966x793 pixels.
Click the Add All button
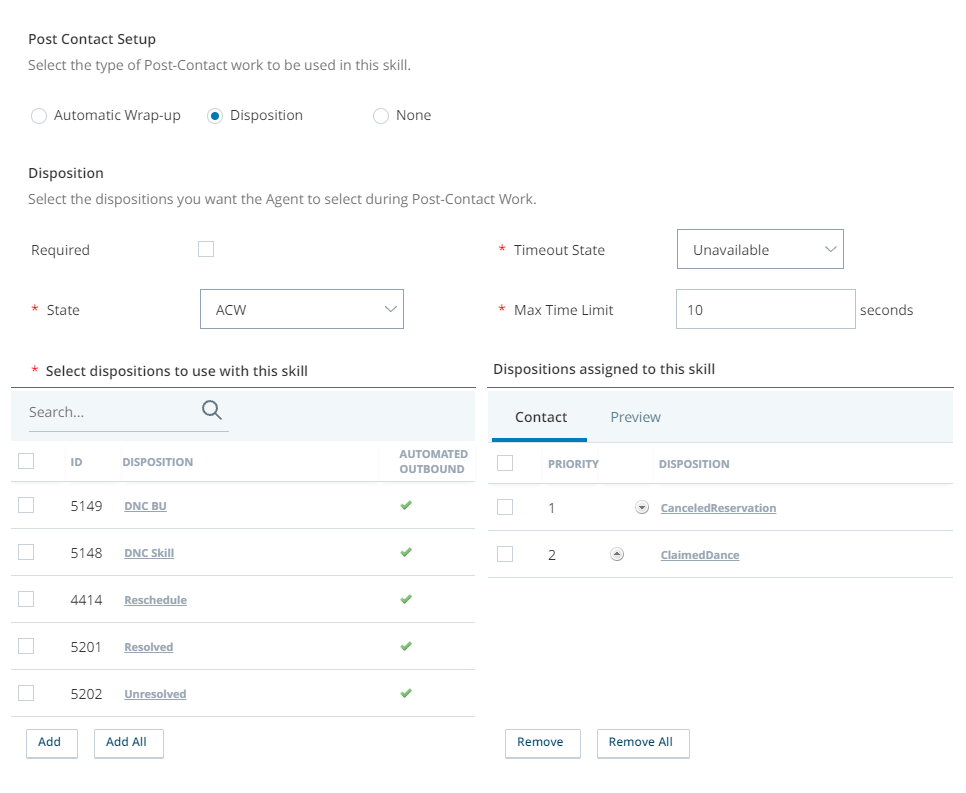(129, 743)
